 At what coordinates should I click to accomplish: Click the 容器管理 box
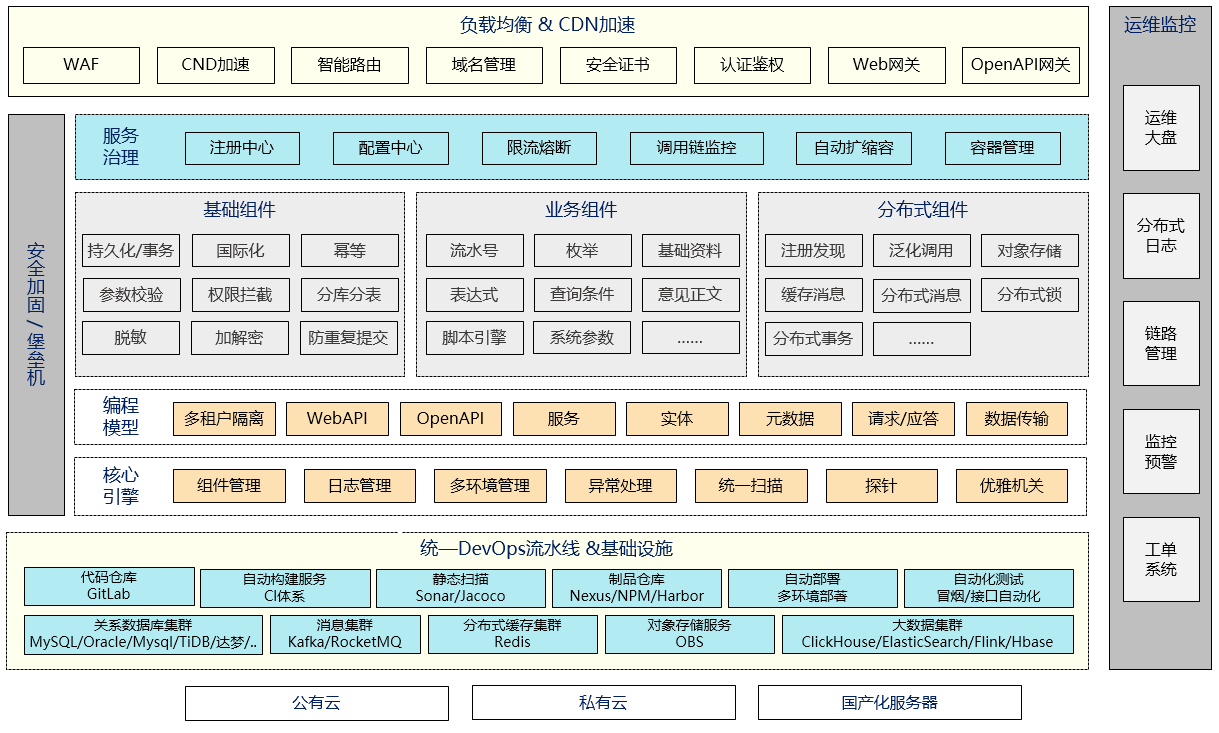coord(1002,148)
